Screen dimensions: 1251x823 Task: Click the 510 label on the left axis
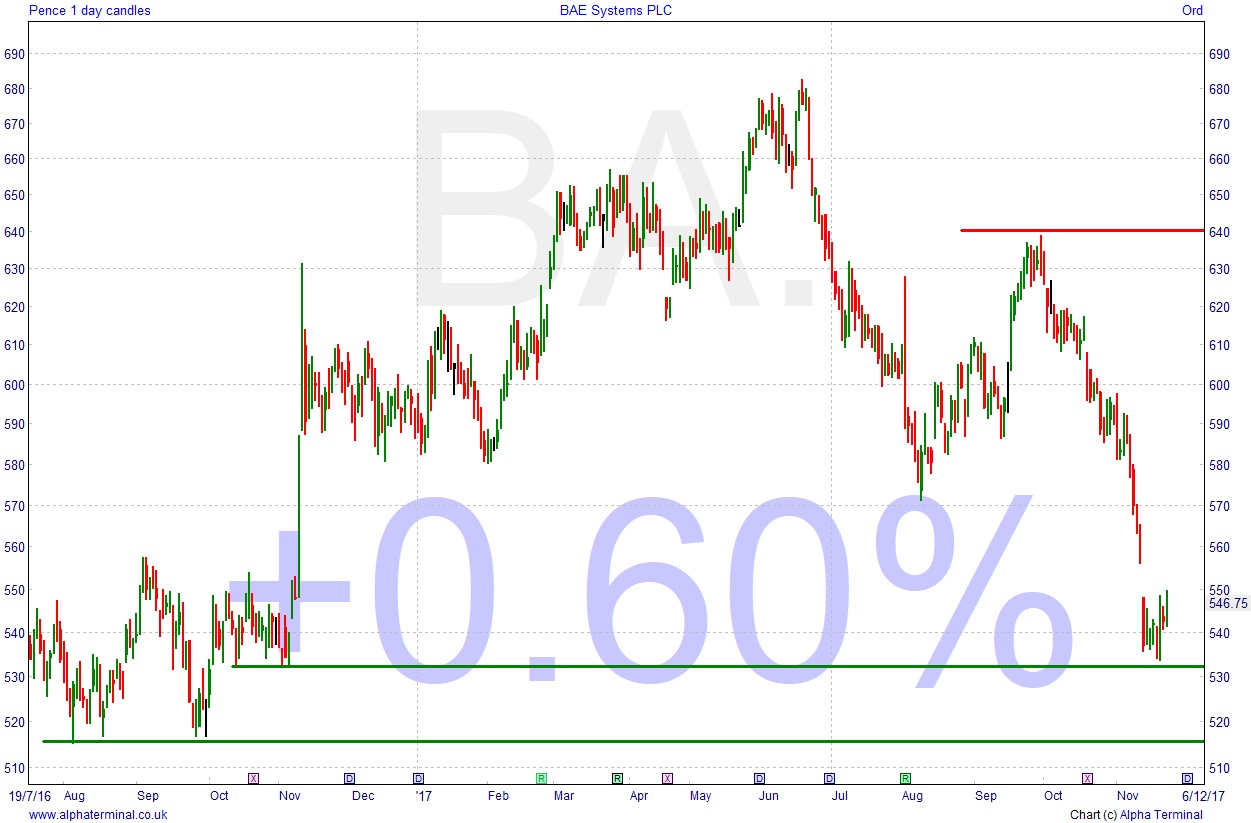tap(14, 768)
